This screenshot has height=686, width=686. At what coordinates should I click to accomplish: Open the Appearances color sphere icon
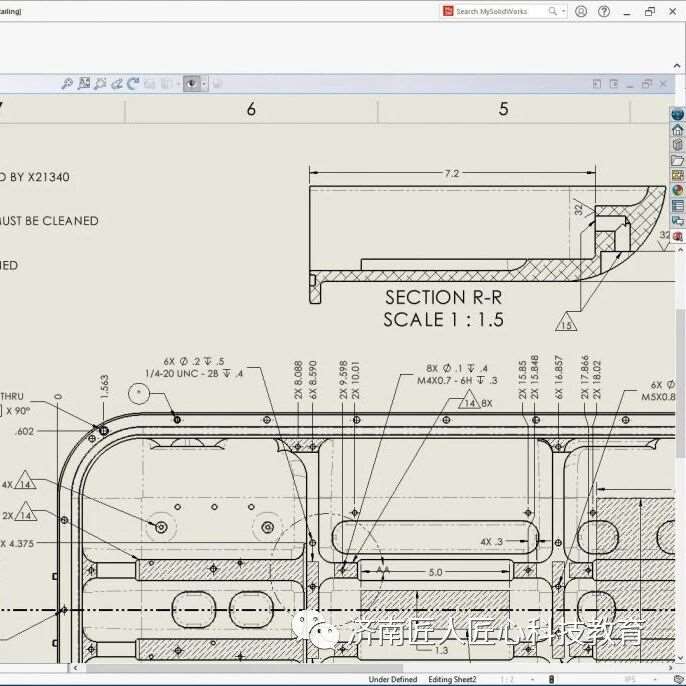click(677, 190)
